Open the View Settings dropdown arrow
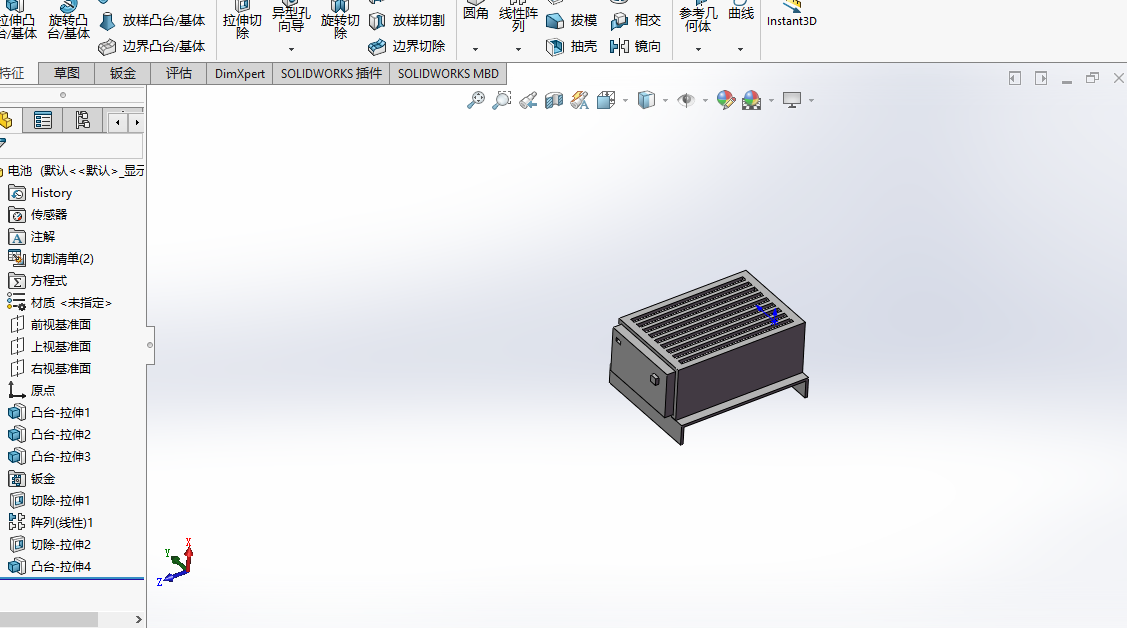 pyautogui.click(x=811, y=101)
